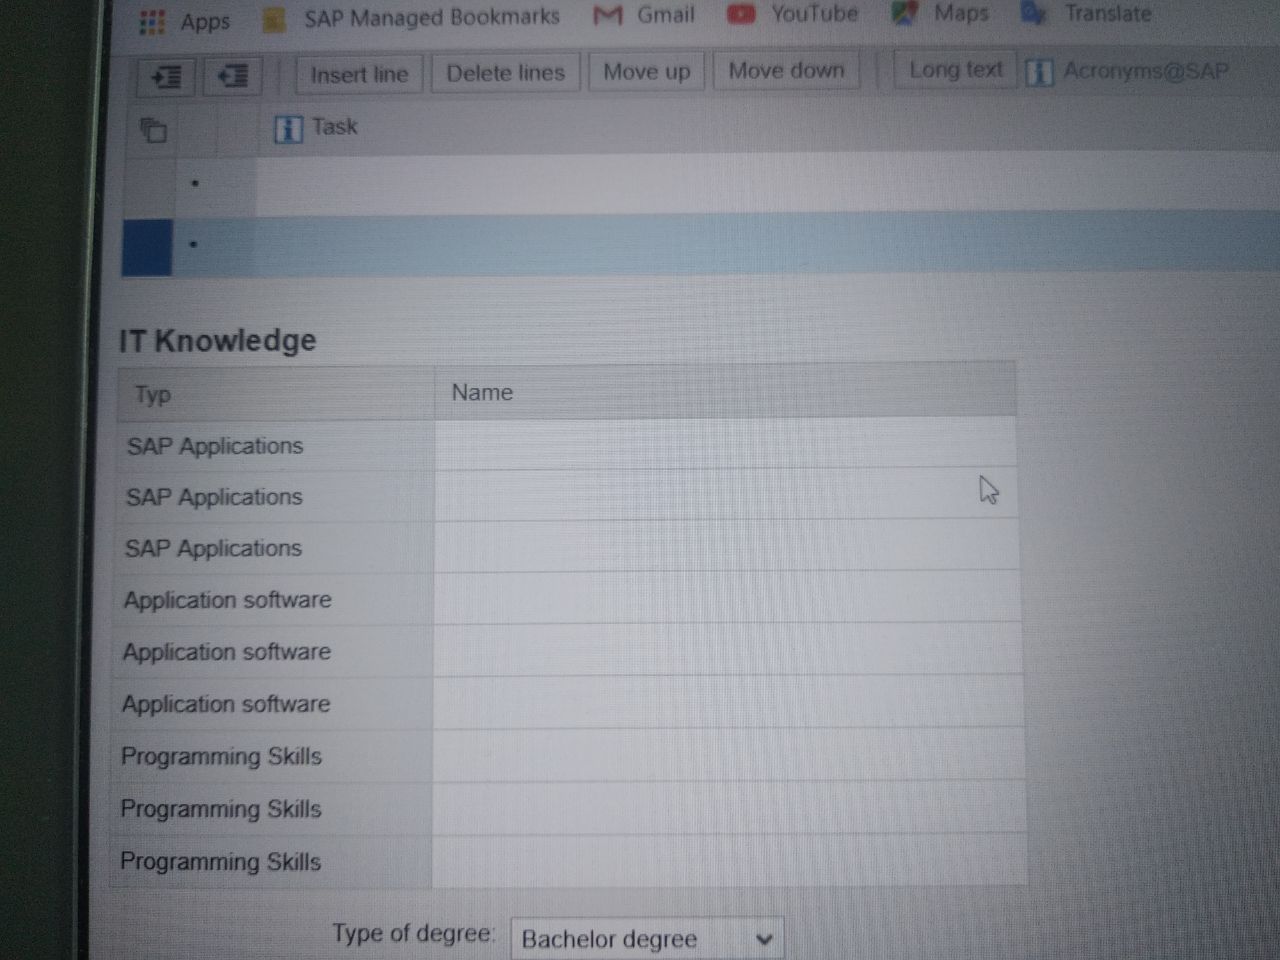Click Name field of first Programming Skills row
Image resolution: width=1280 pixels, height=960 pixels.
(x=729, y=755)
